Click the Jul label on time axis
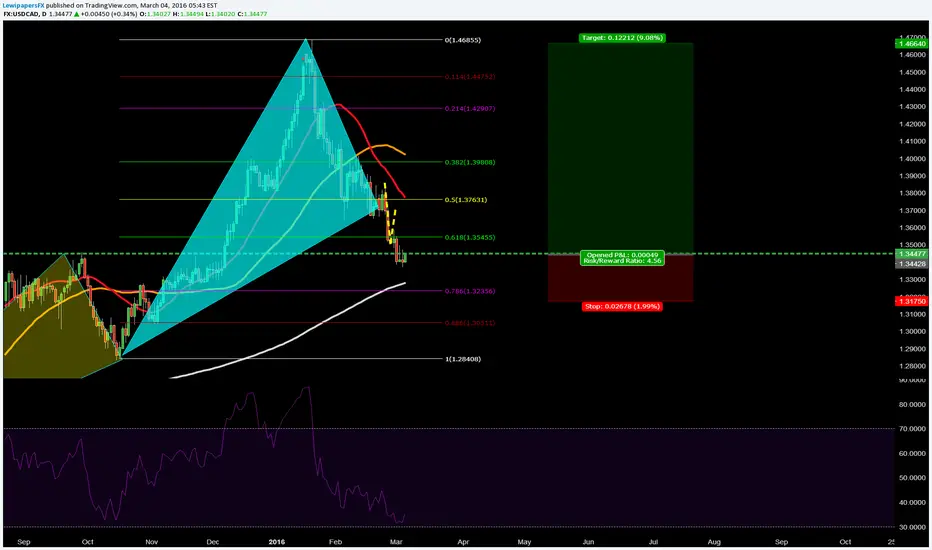 pos(653,542)
